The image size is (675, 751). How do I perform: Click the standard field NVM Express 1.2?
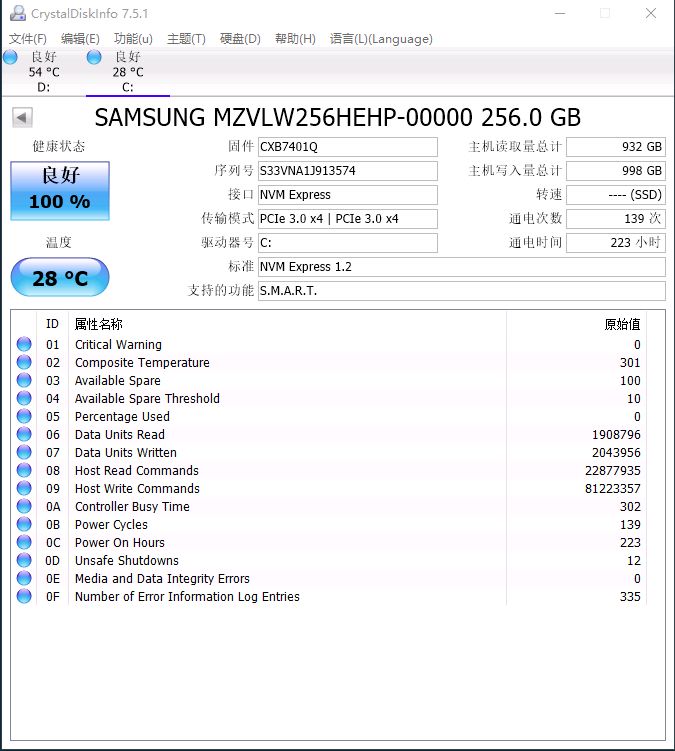[462, 267]
